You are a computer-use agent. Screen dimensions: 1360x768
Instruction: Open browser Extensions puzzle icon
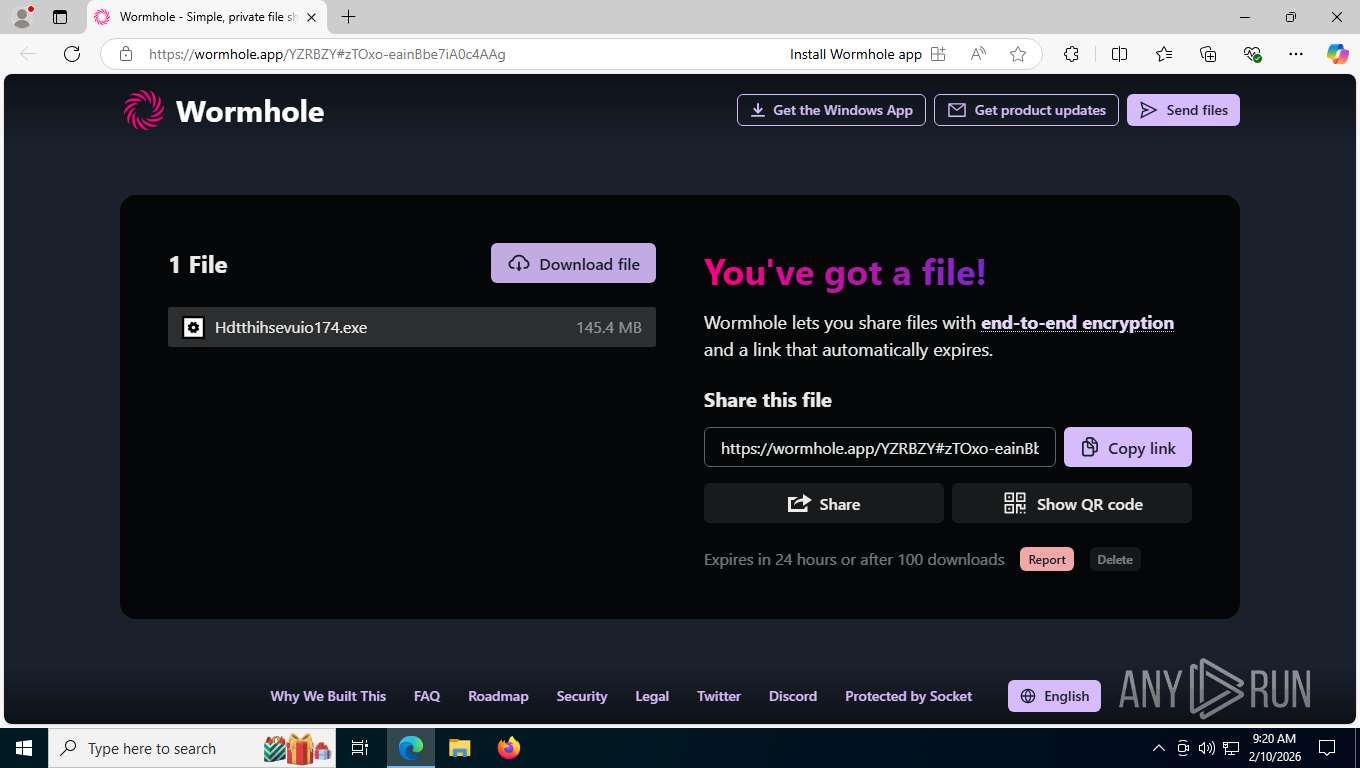(1071, 54)
